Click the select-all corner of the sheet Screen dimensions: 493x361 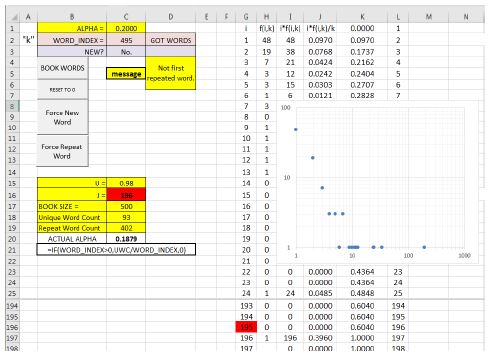(x=13, y=16)
